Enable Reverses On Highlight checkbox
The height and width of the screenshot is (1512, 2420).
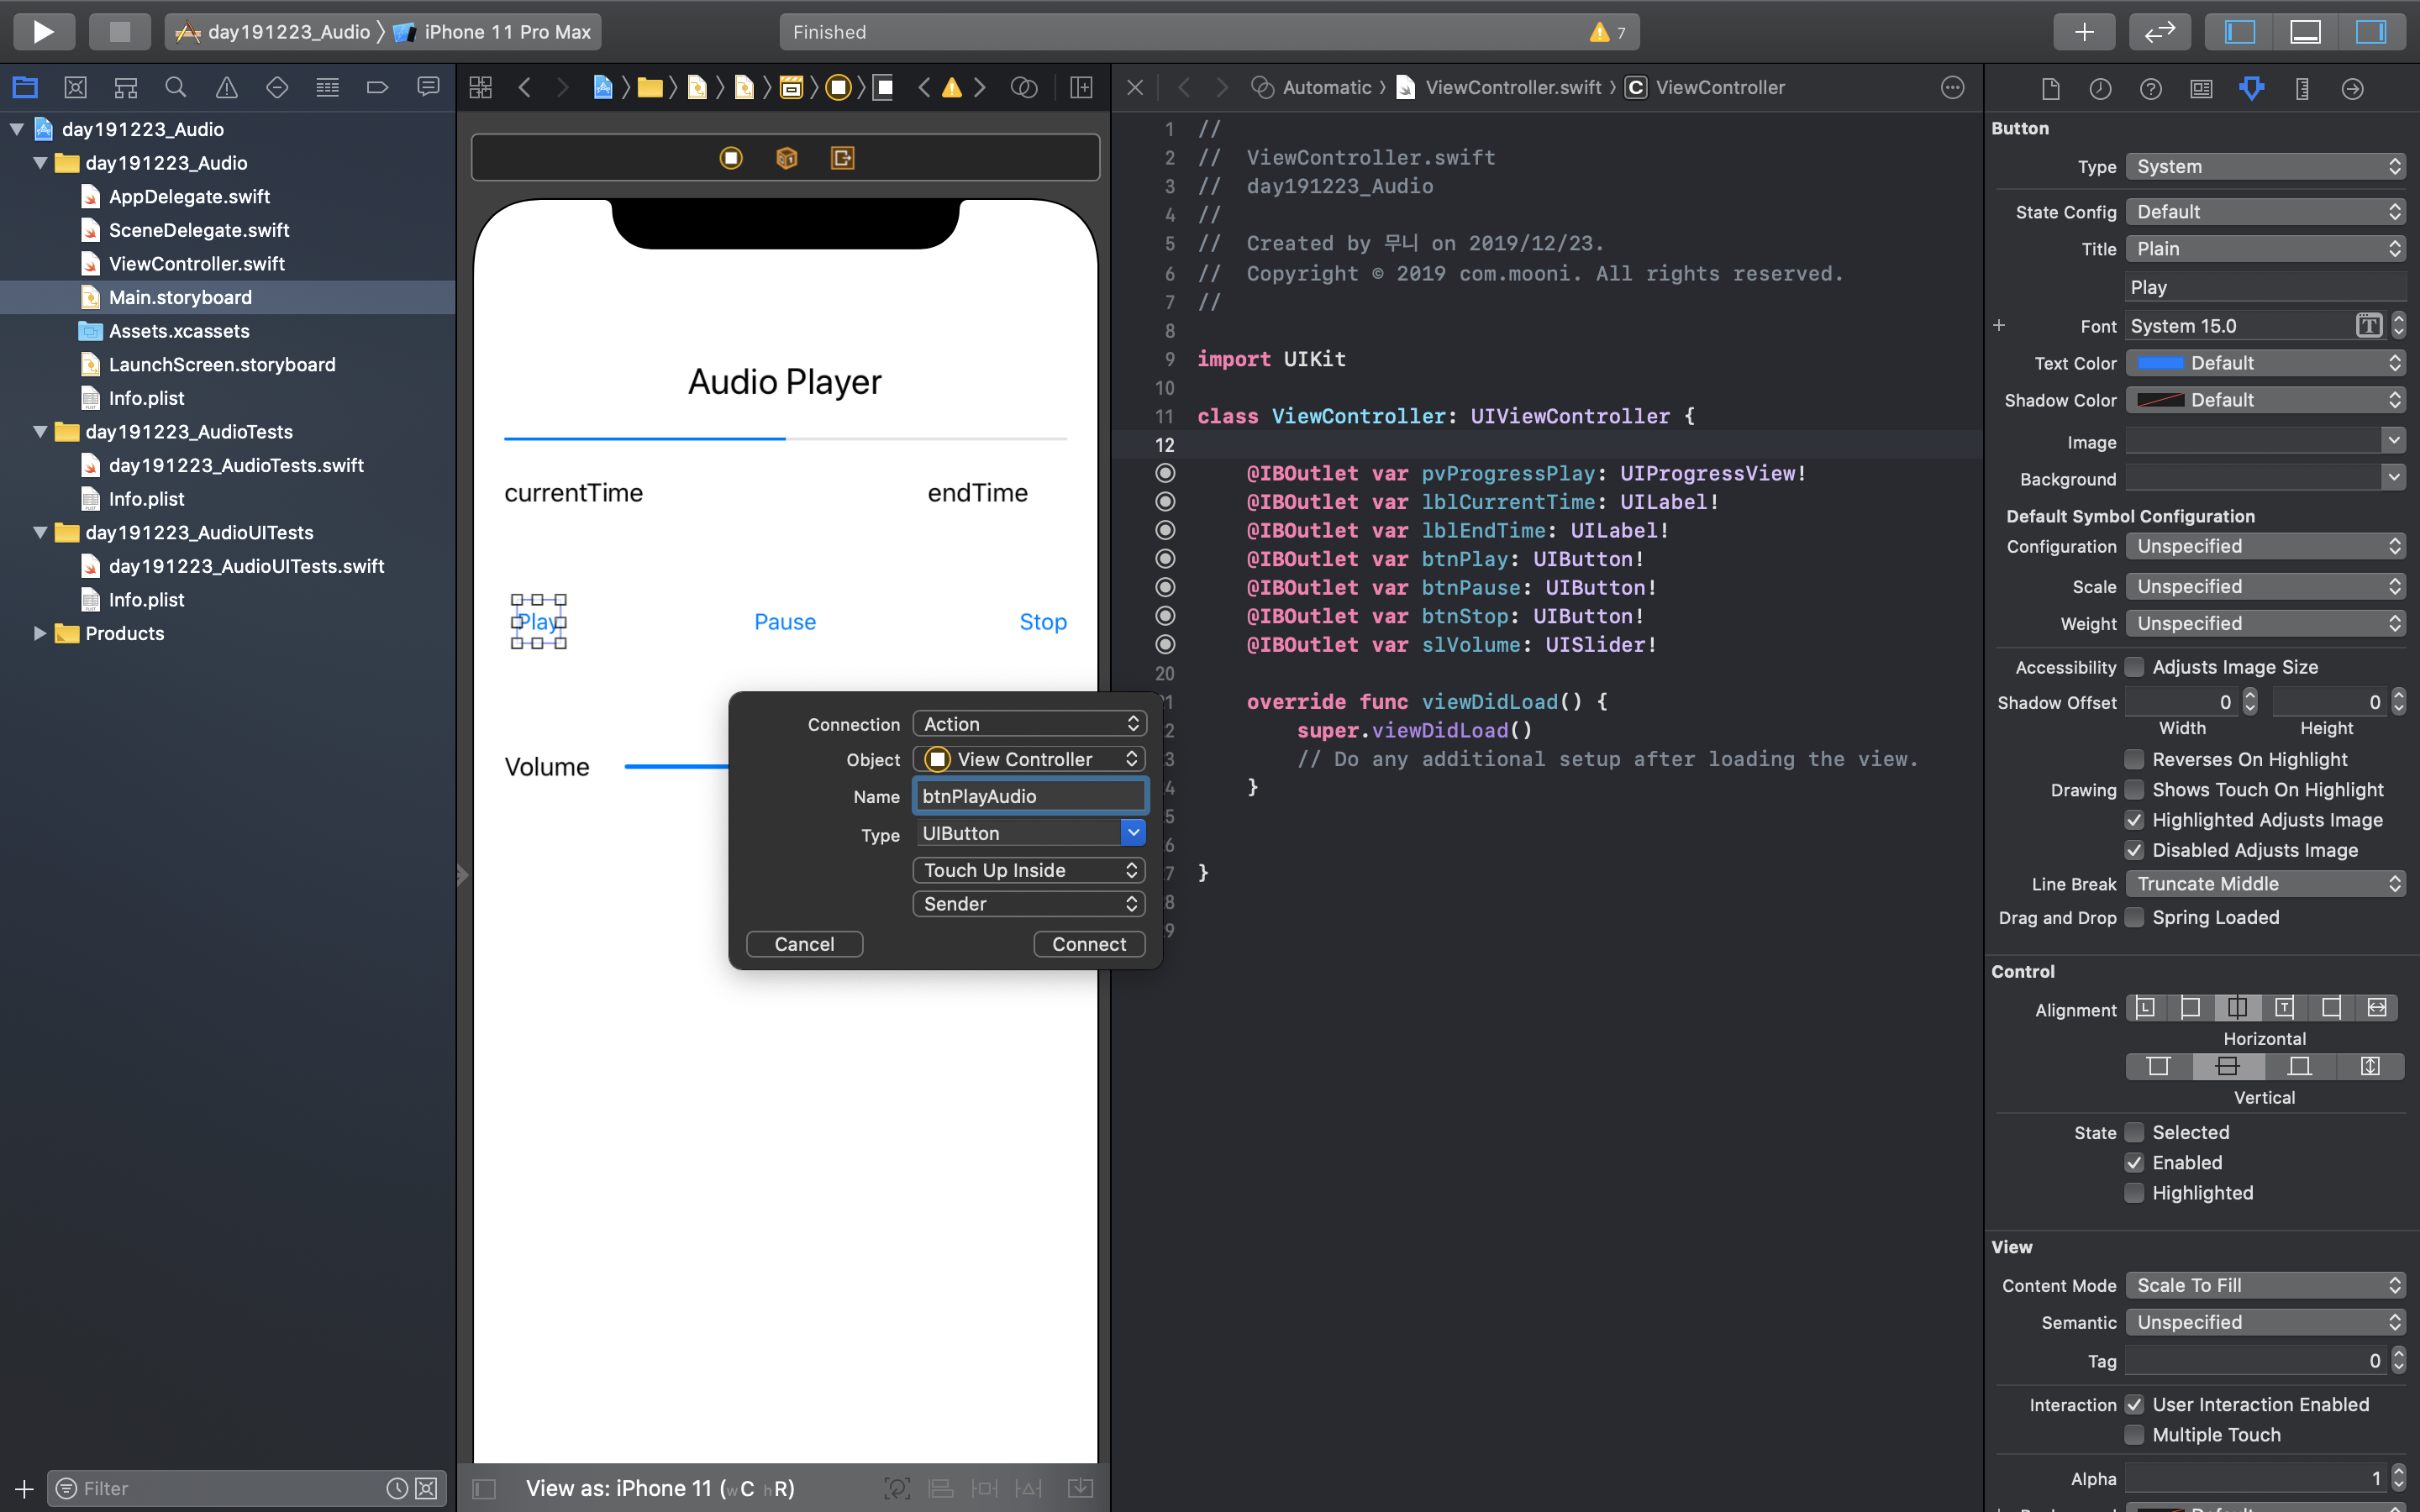pyautogui.click(x=2134, y=759)
